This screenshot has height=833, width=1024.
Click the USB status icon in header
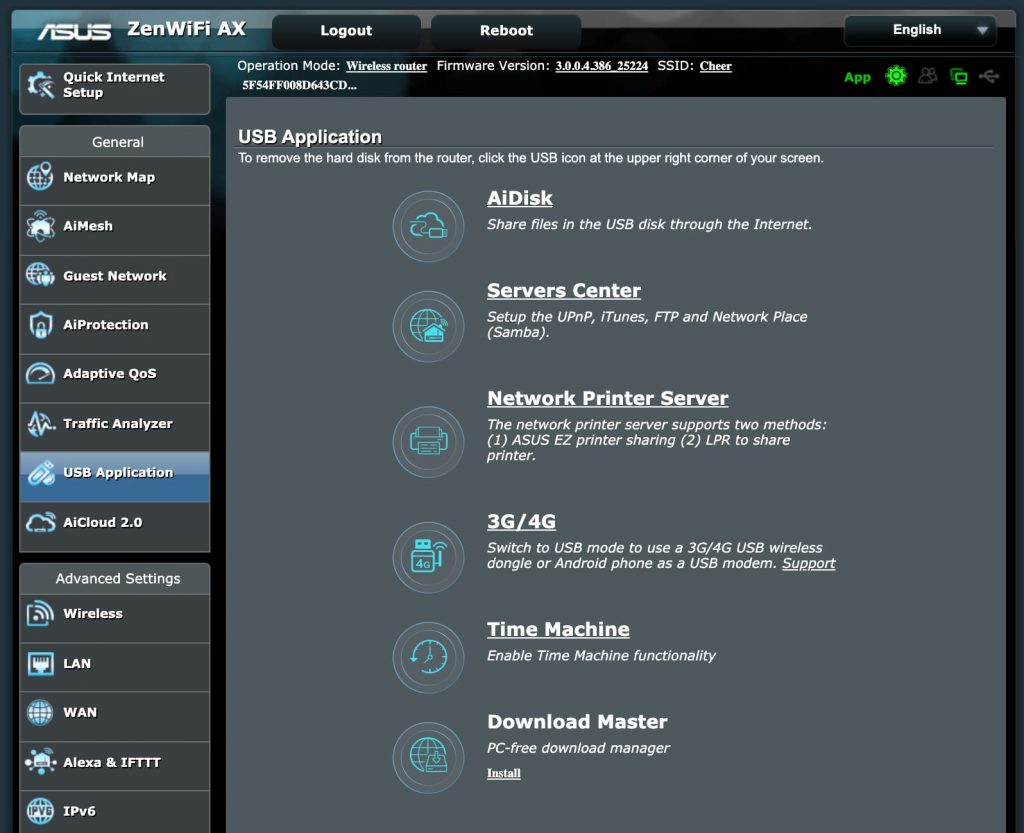989,76
